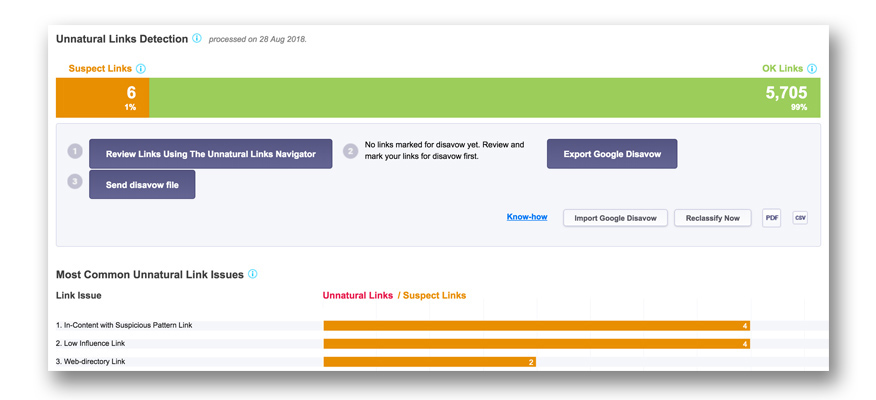Image resolution: width=876 pixels, height=400 pixels.
Task: Click info icon beside Unnatural Links Detection title
Action: pyautogui.click(x=197, y=39)
